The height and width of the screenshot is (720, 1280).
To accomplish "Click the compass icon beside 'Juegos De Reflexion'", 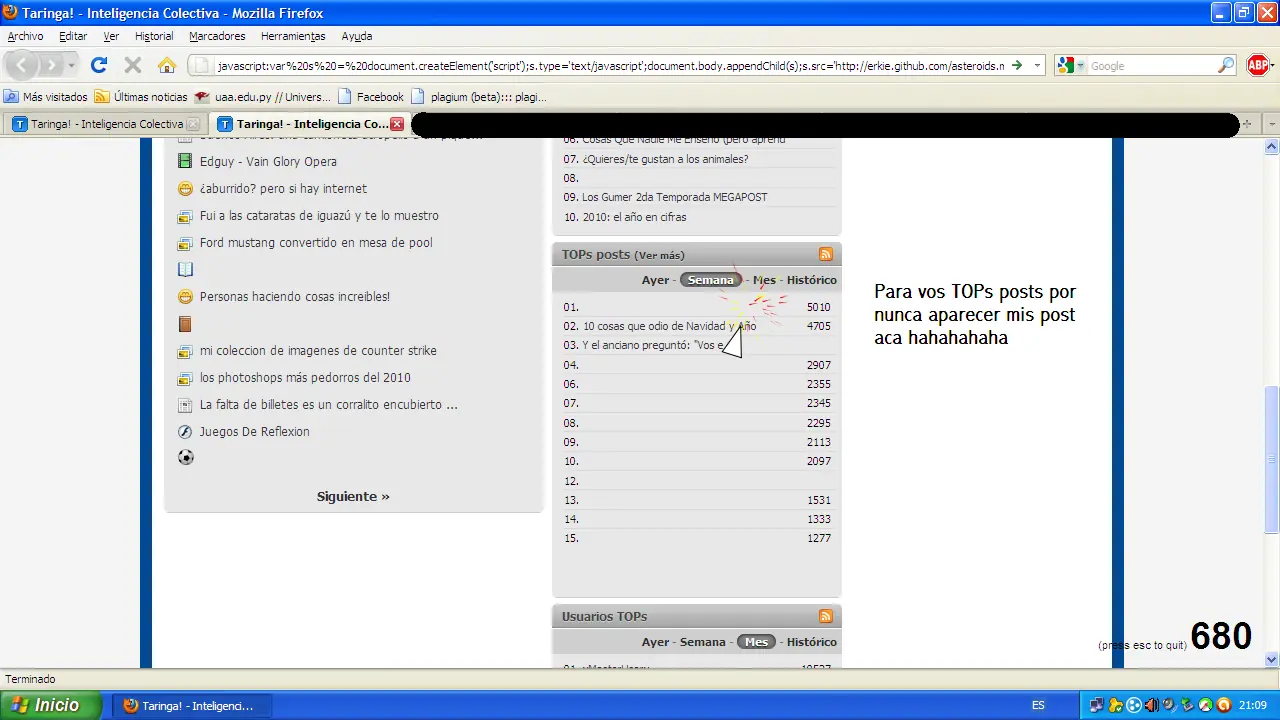I will [185, 431].
